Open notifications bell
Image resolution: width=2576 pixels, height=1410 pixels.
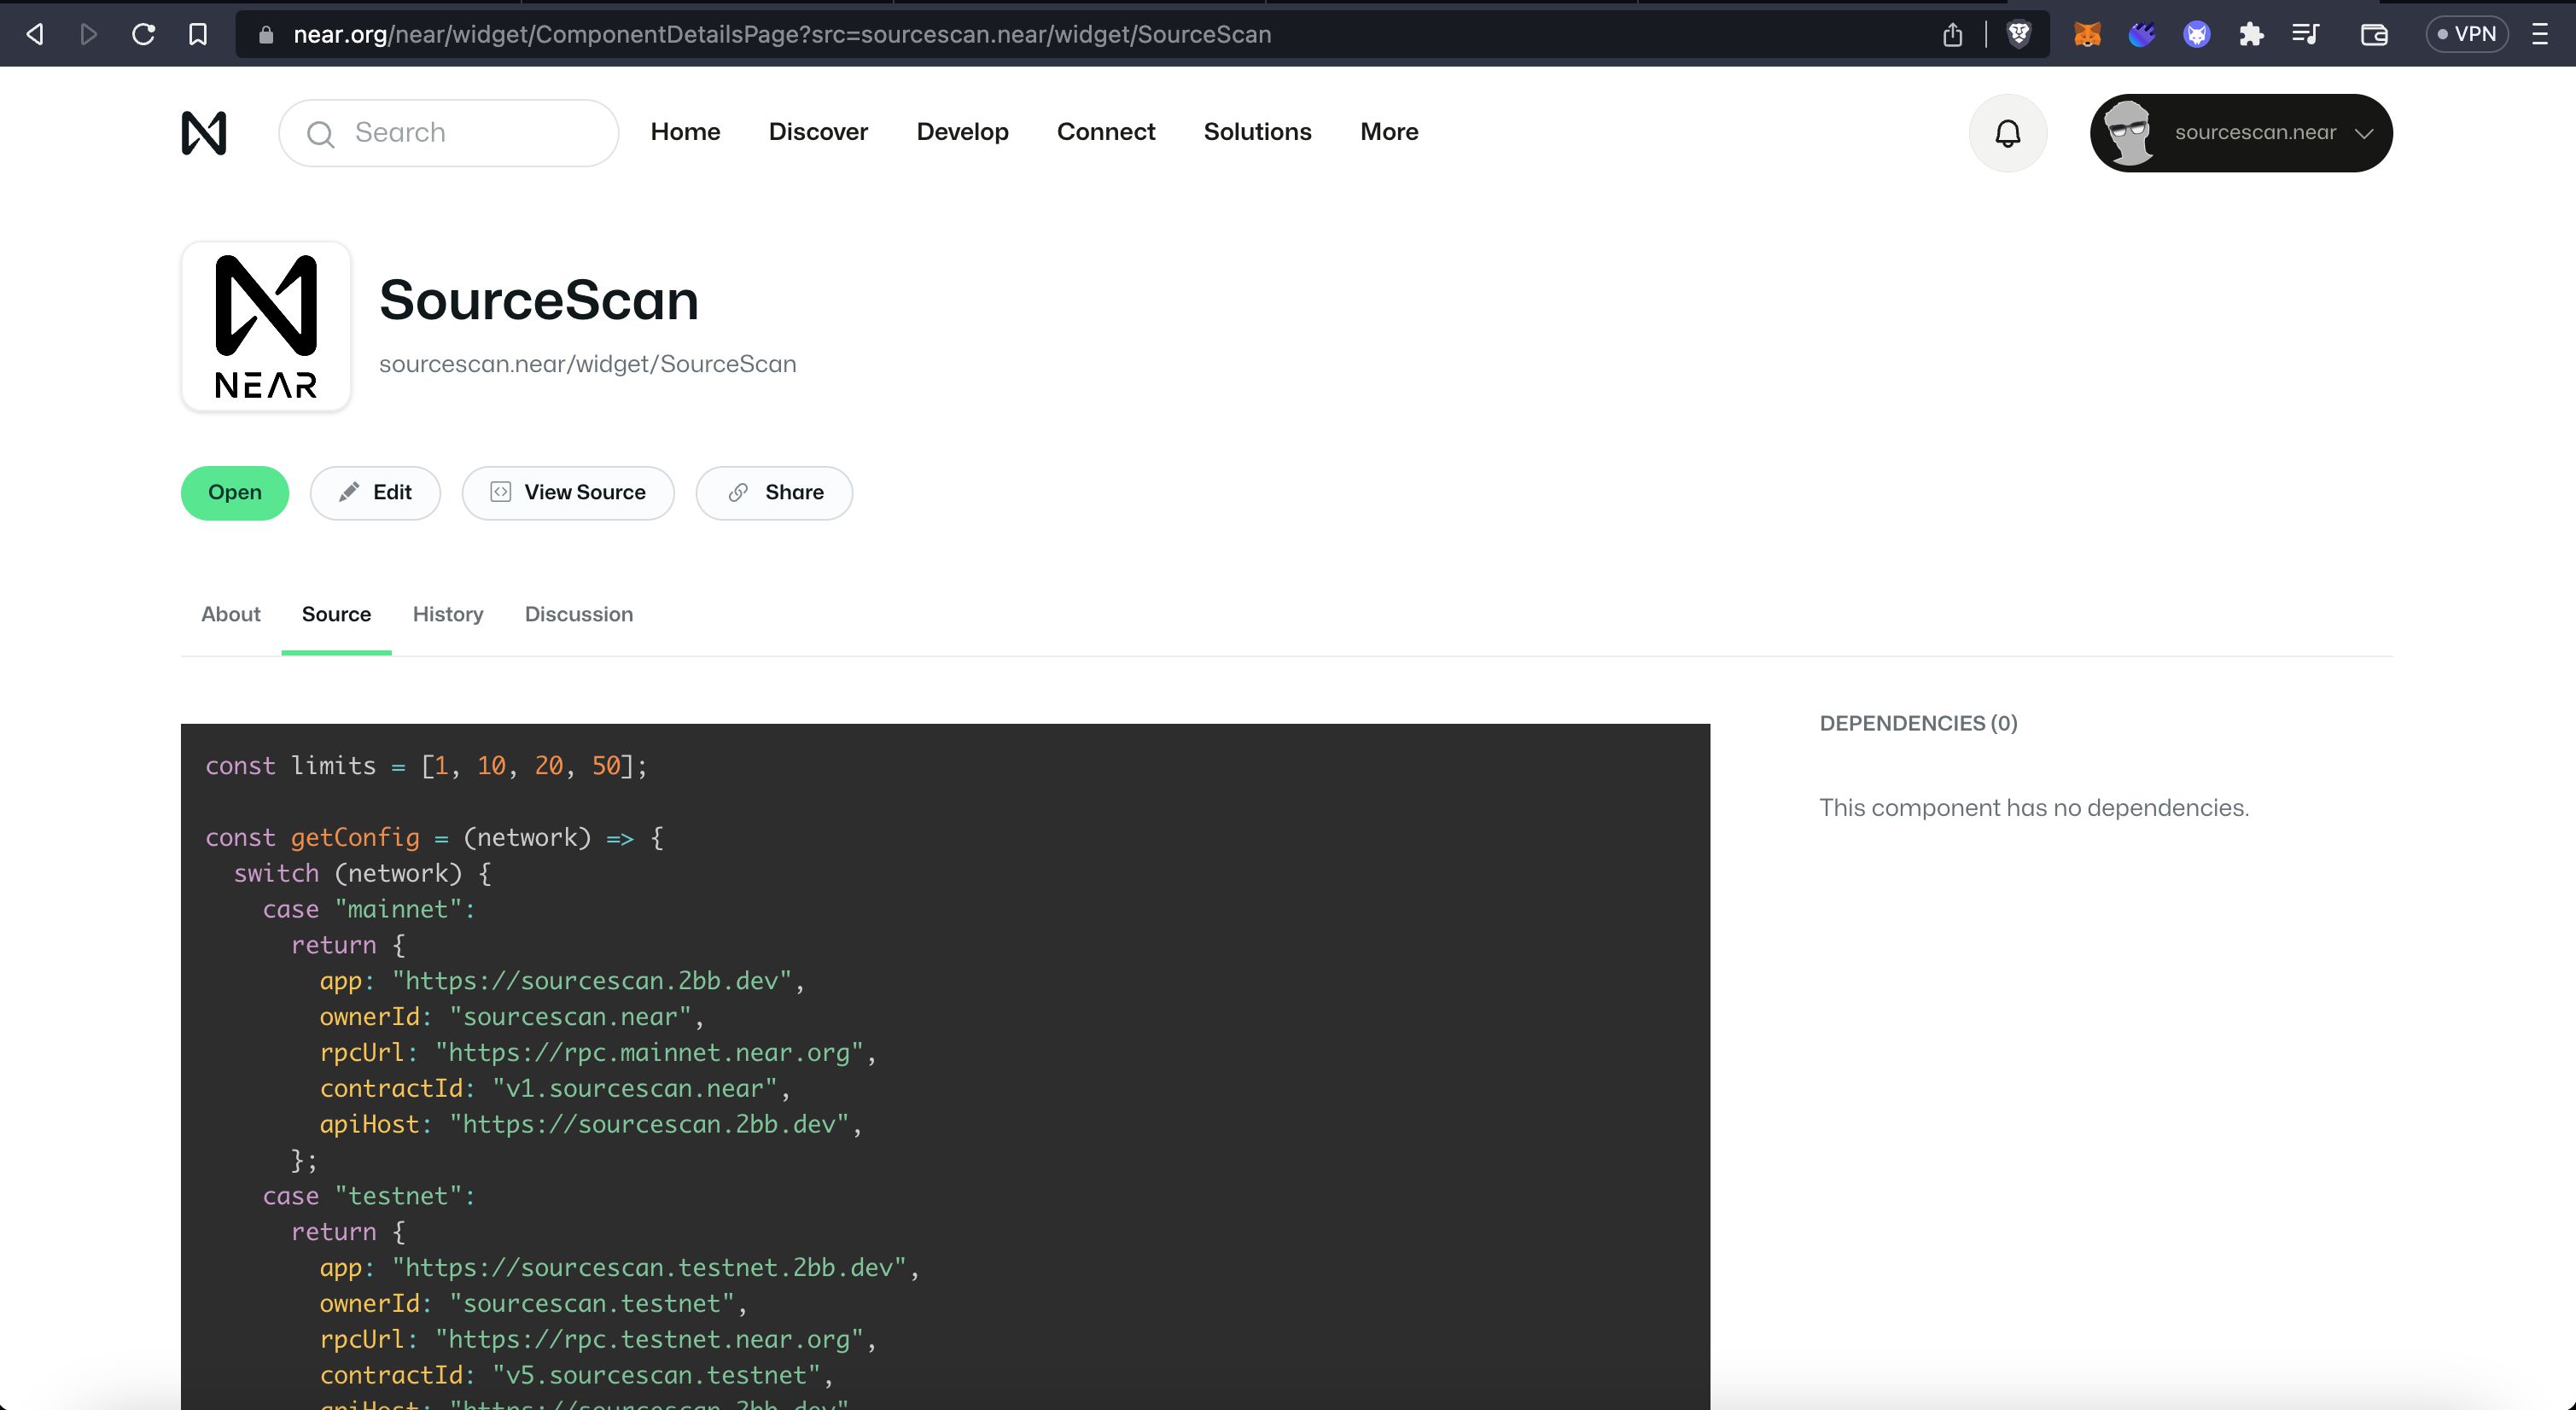pos(2008,133)
